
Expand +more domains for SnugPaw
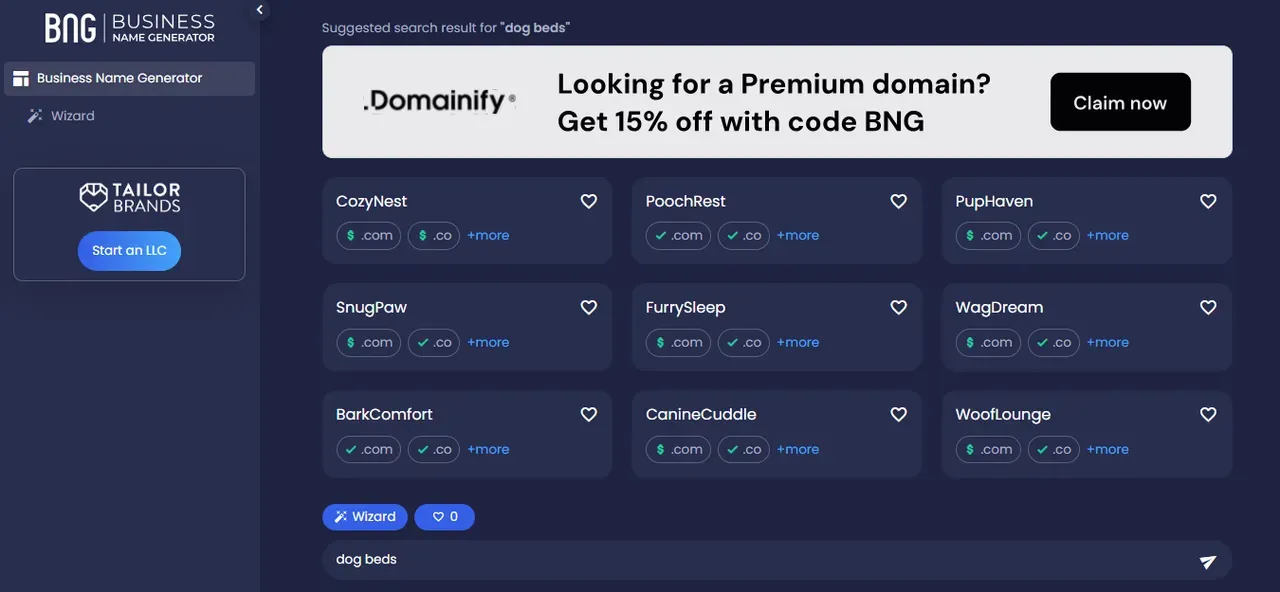click(x=488, y=342)
